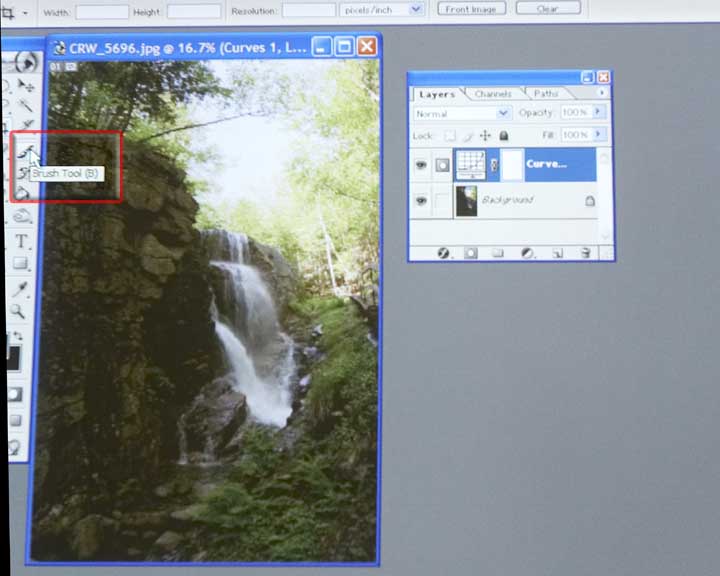Open the Layers panel flyout menu

(x=602, y=93)
